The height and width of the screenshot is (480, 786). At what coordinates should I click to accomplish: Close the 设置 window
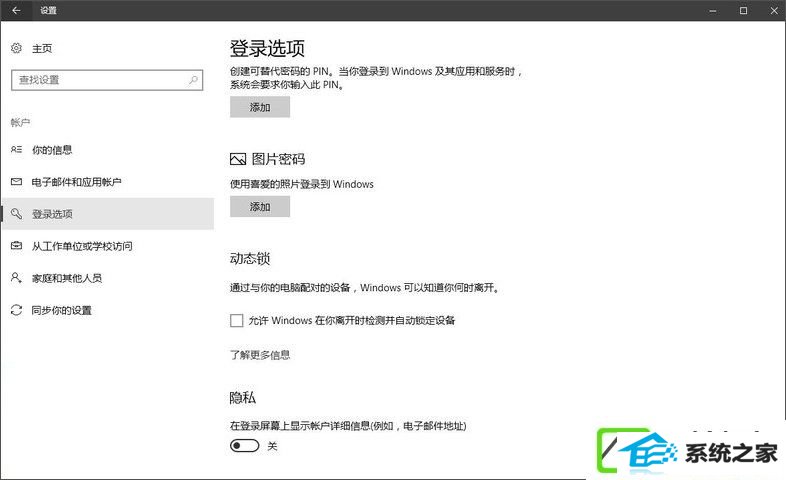[773, 11]
